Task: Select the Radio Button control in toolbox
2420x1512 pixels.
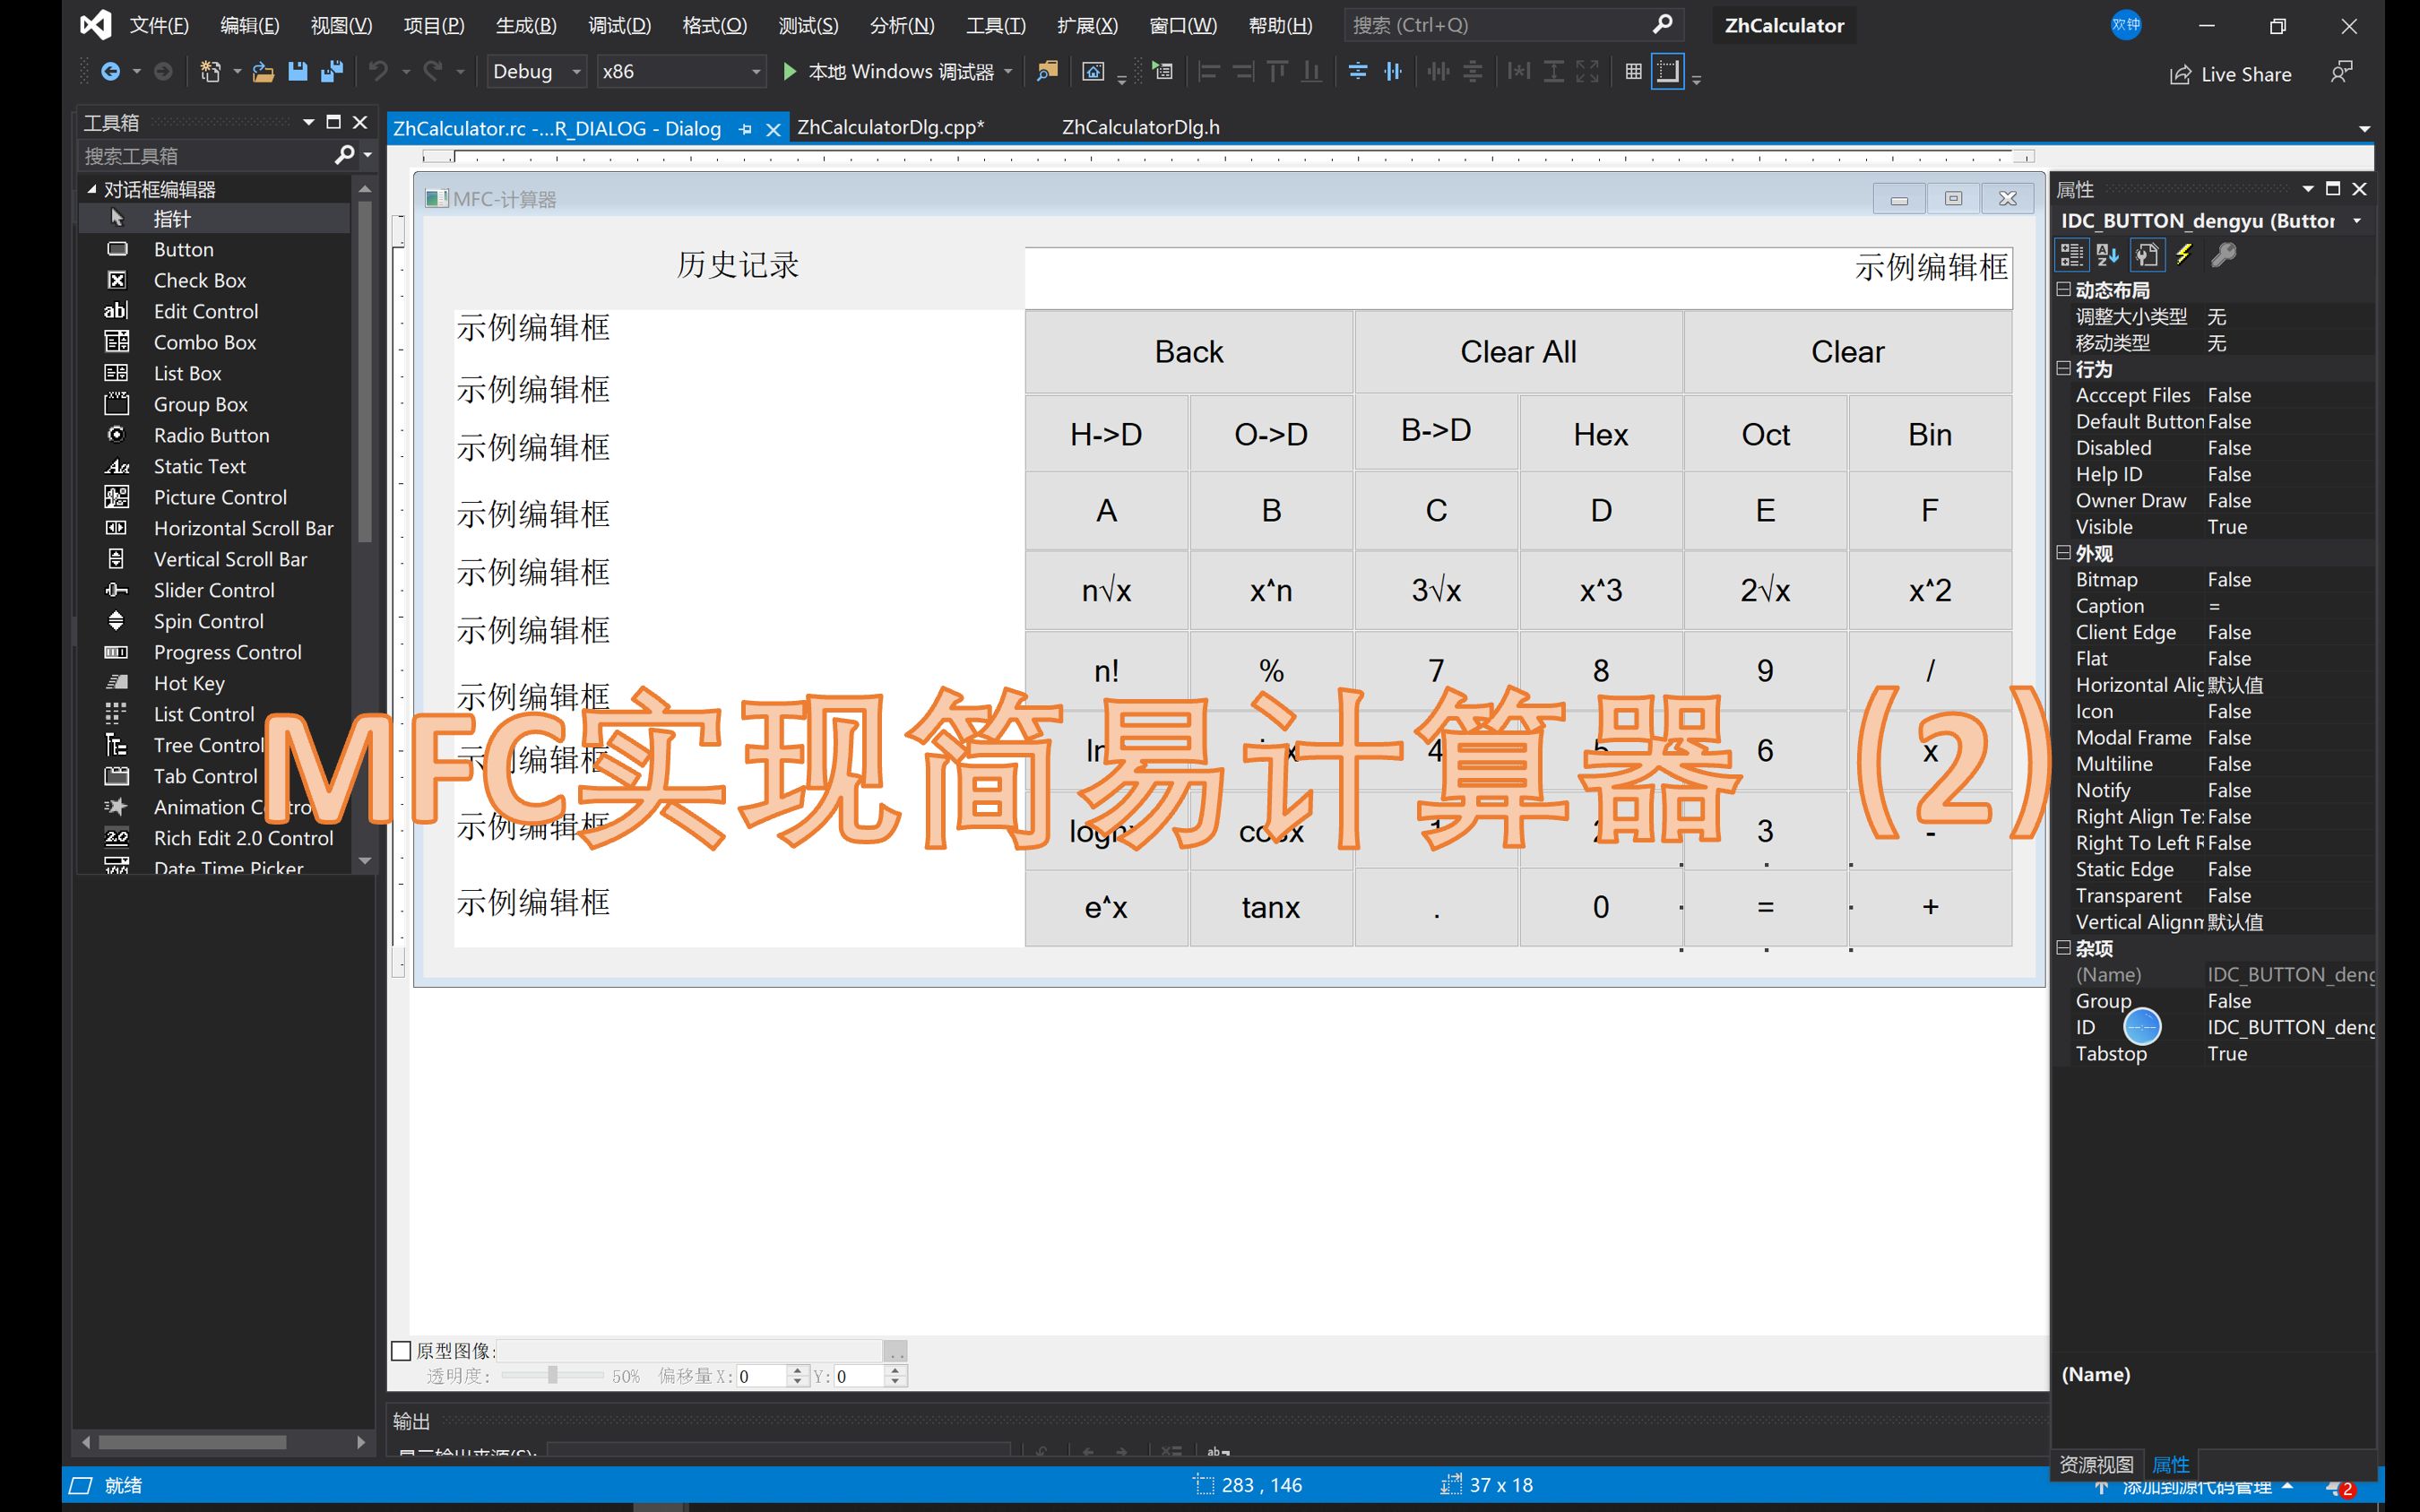Action: pos(215,435)
